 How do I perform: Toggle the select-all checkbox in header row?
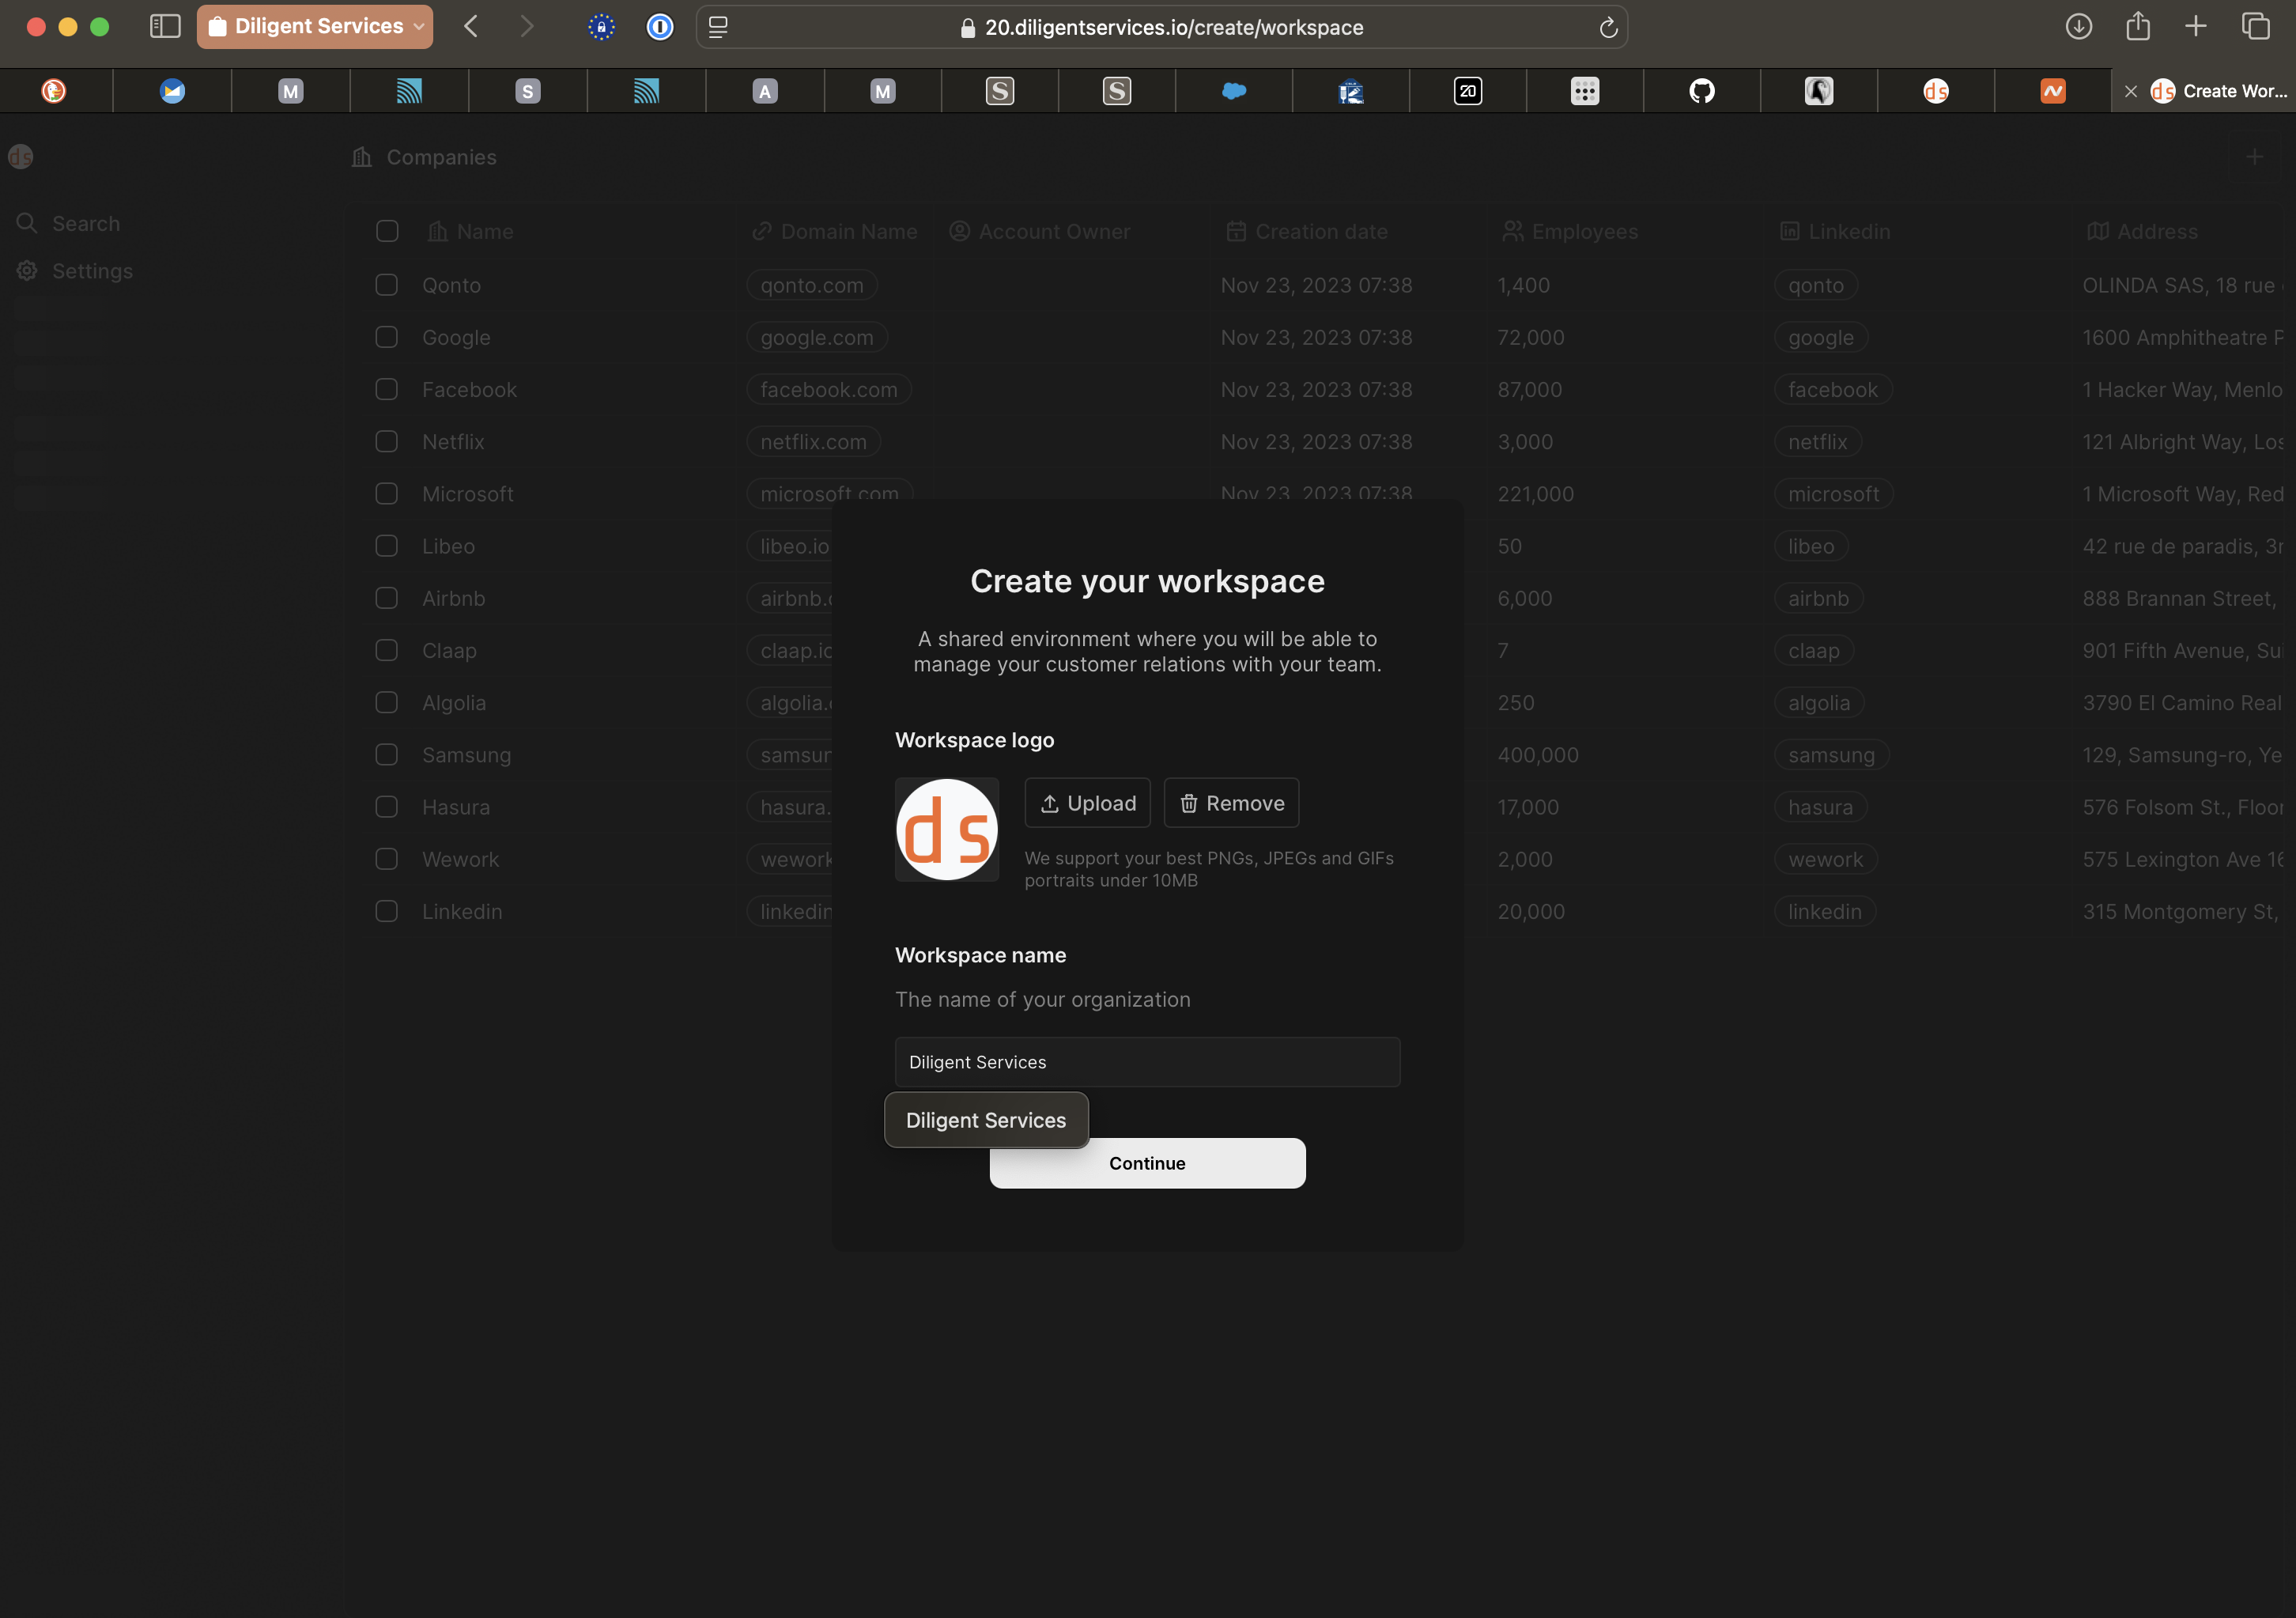coord(387,231)
